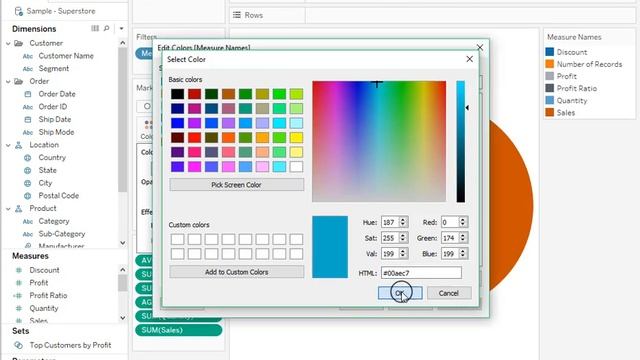Increase the Sat value with up arrow

[x=403, y=236]
